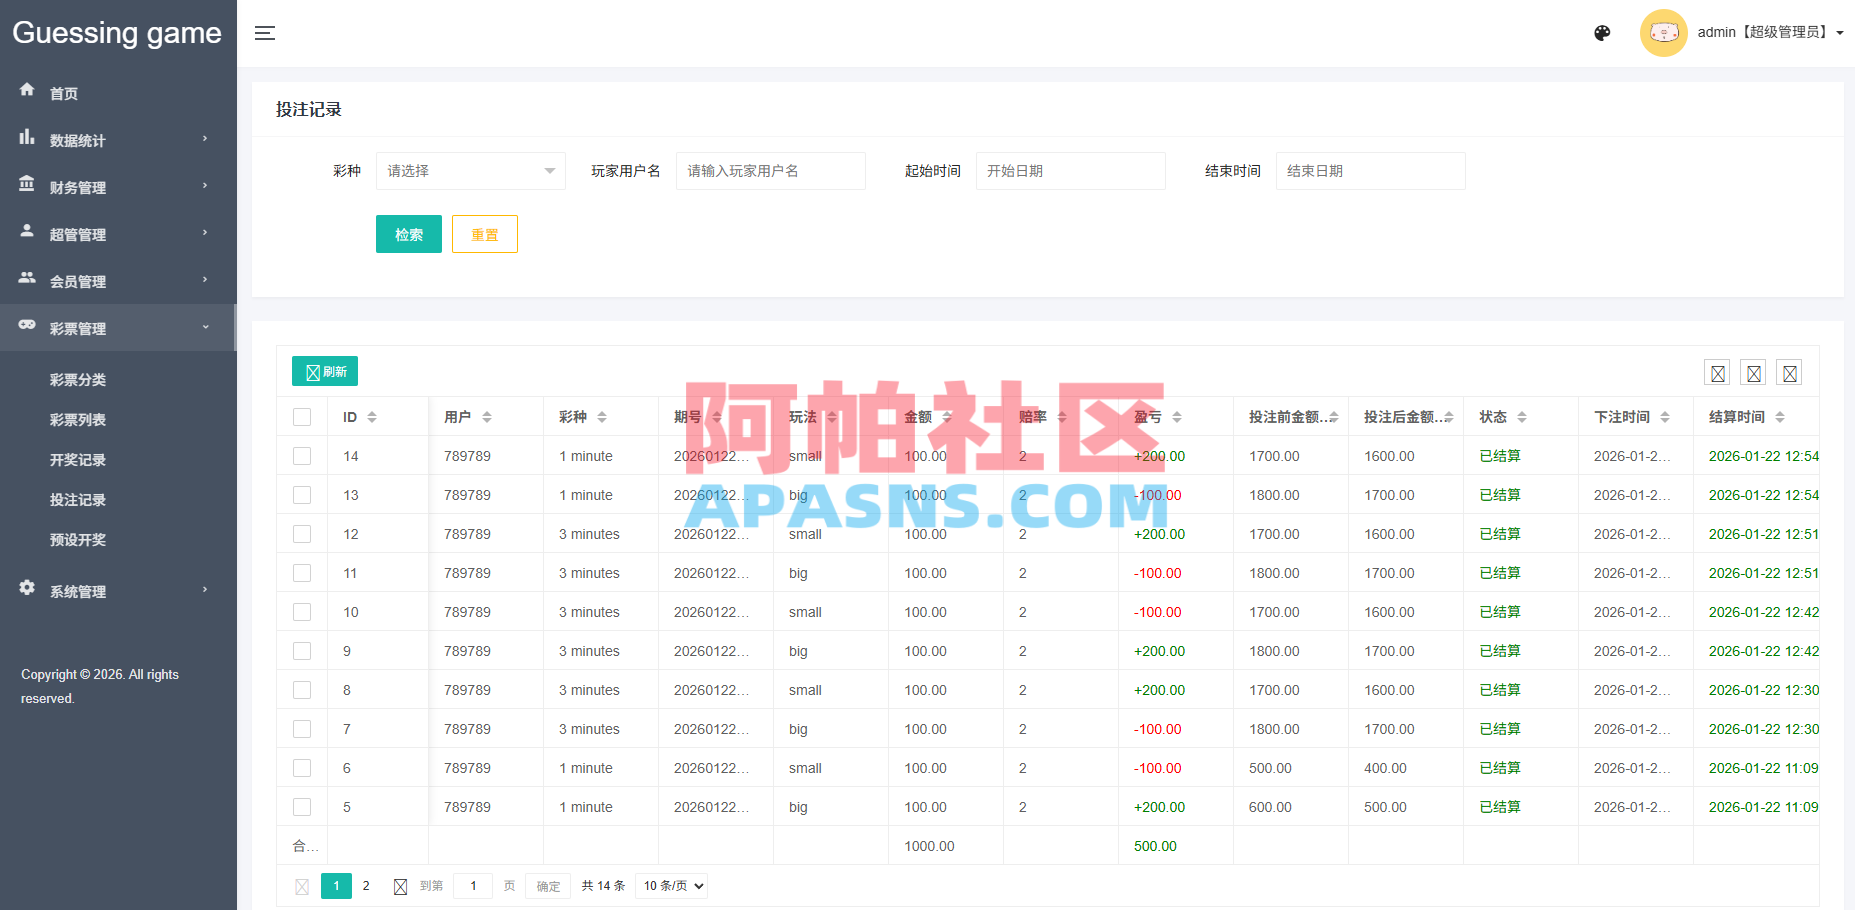The width and height of the screenshot is (1855, 910).
Task: Open the theme color palette icon
Action: coord(1602,33)
